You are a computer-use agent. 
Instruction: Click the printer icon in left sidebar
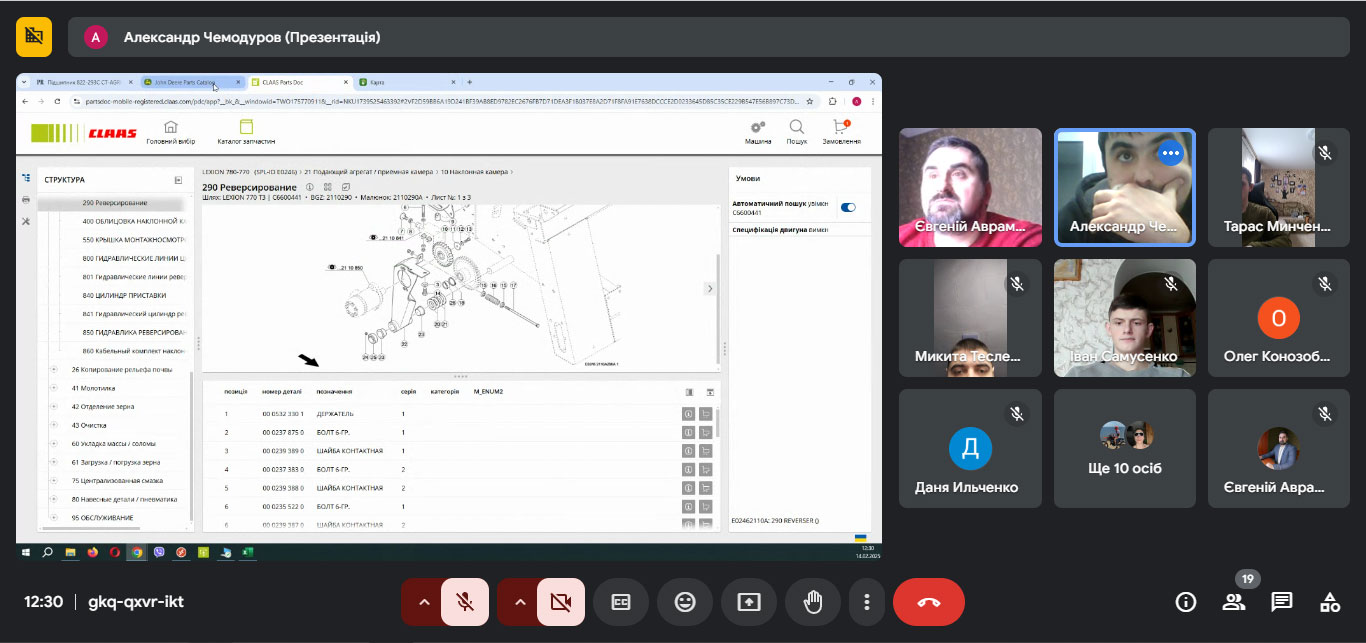pyautogui.click(x=26, y=199)
